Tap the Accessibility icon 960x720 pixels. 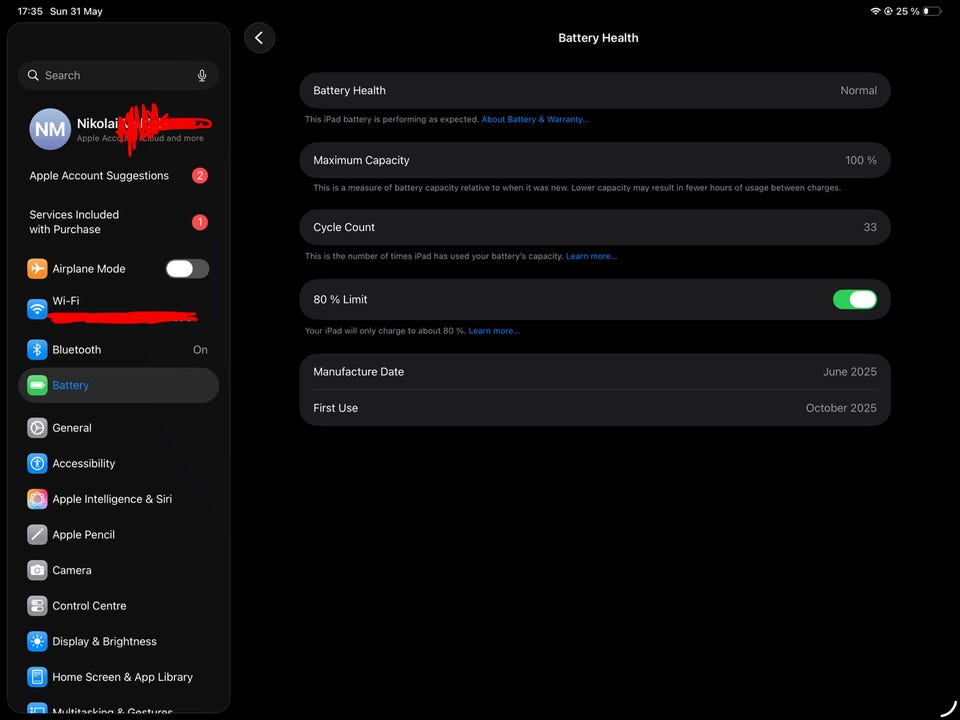point(37,463)
